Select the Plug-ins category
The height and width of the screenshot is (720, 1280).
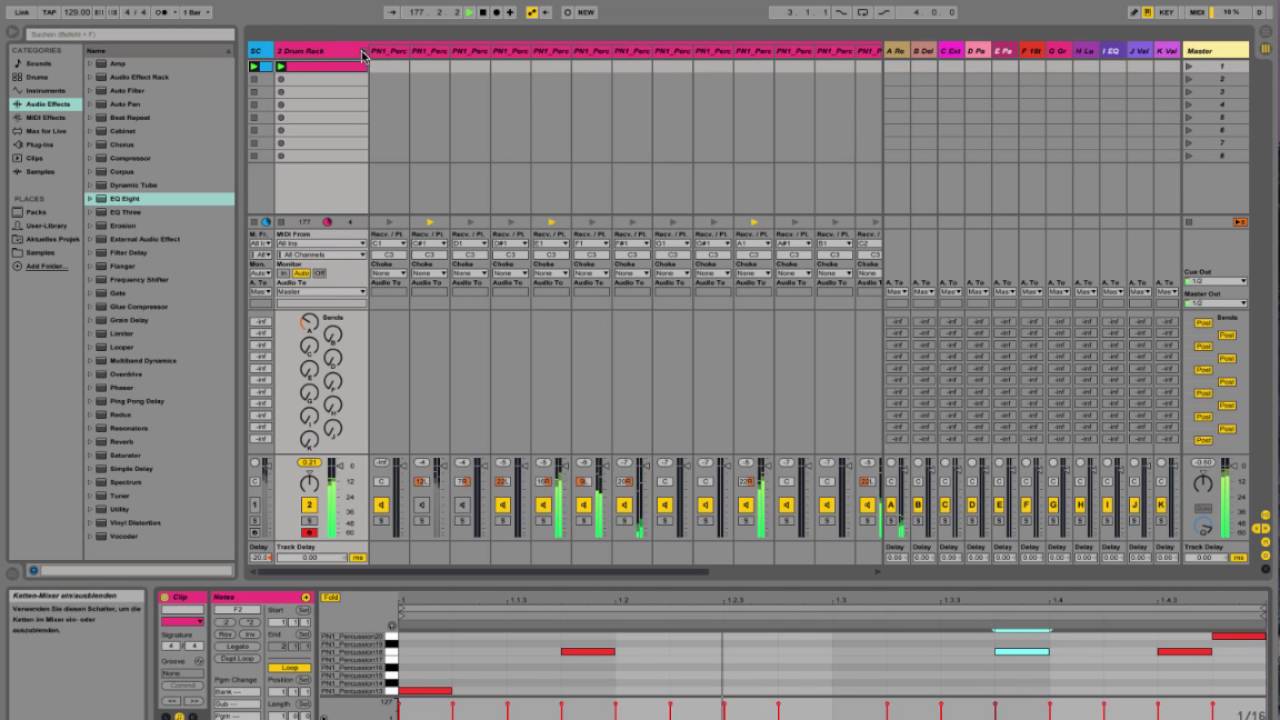click(x=39, y=144)
